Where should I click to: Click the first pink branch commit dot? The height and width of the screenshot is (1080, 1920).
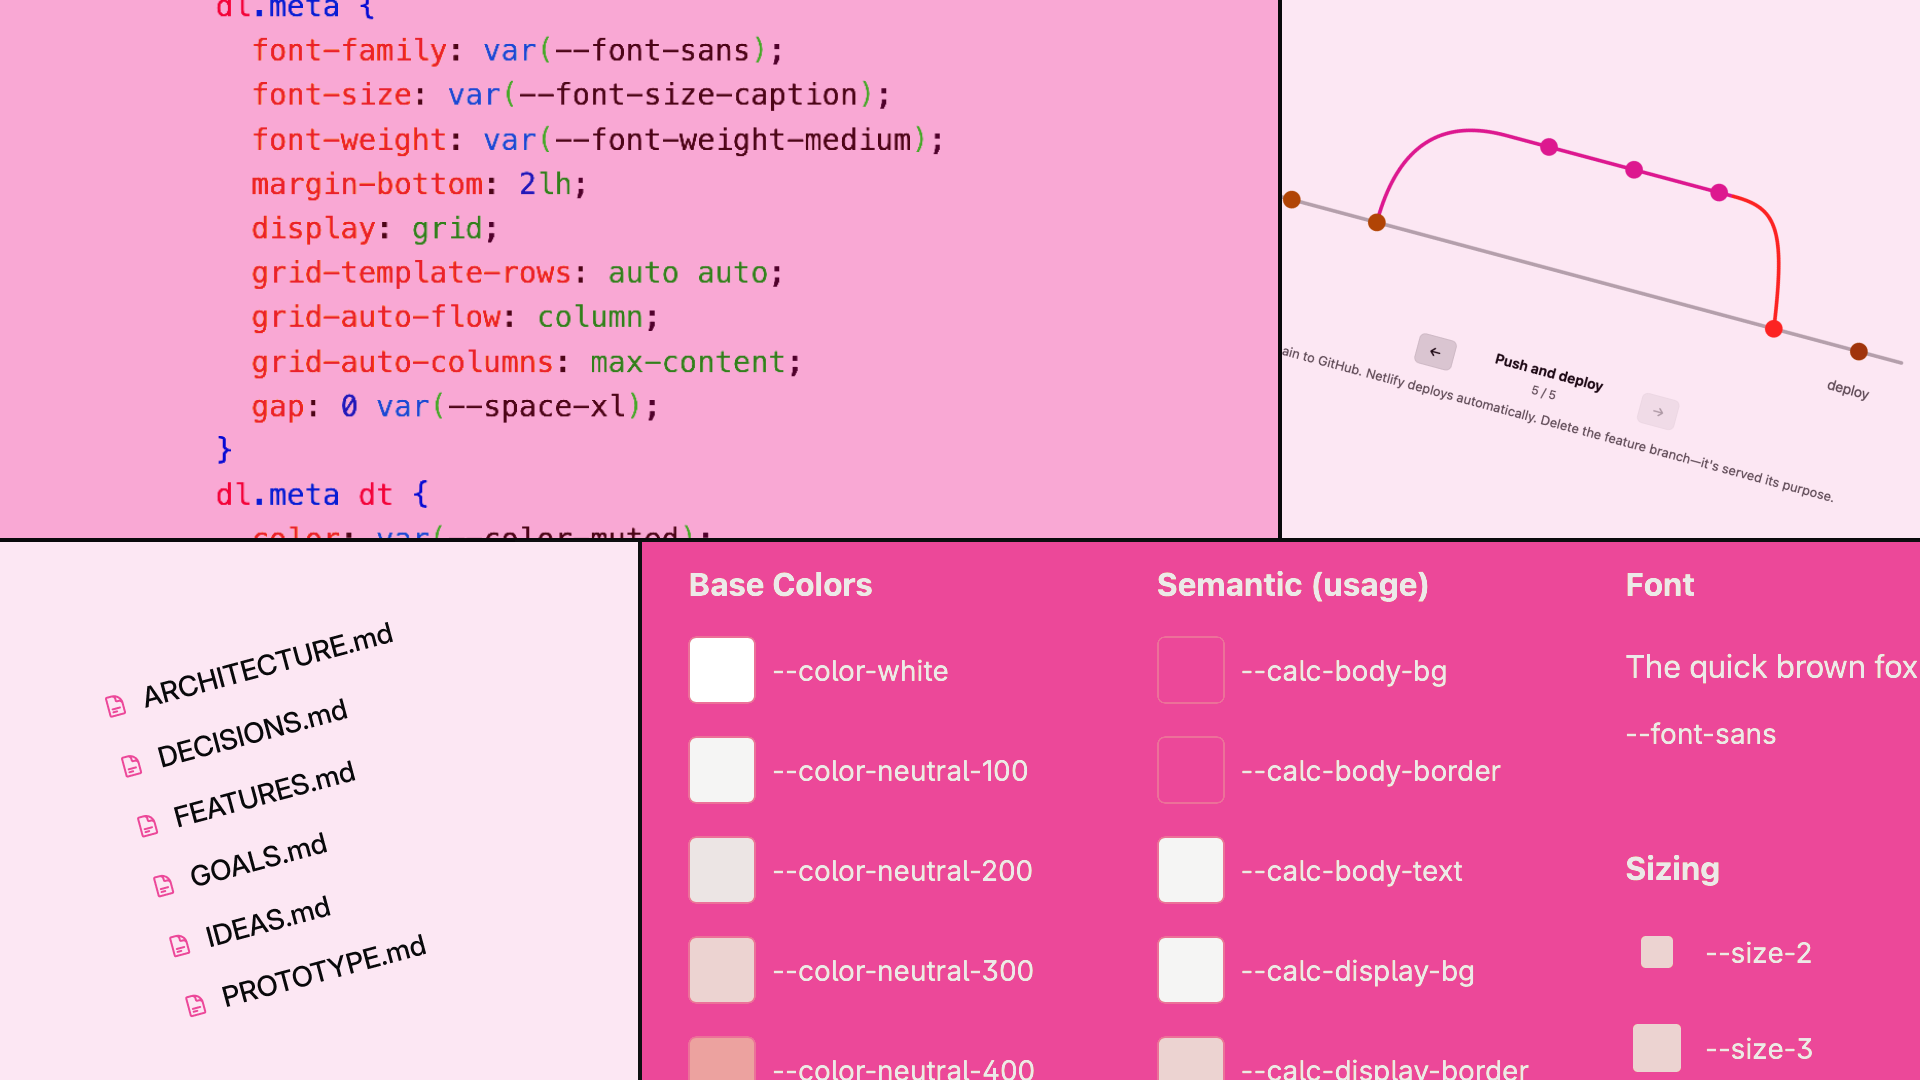[x=1549, y=147]
